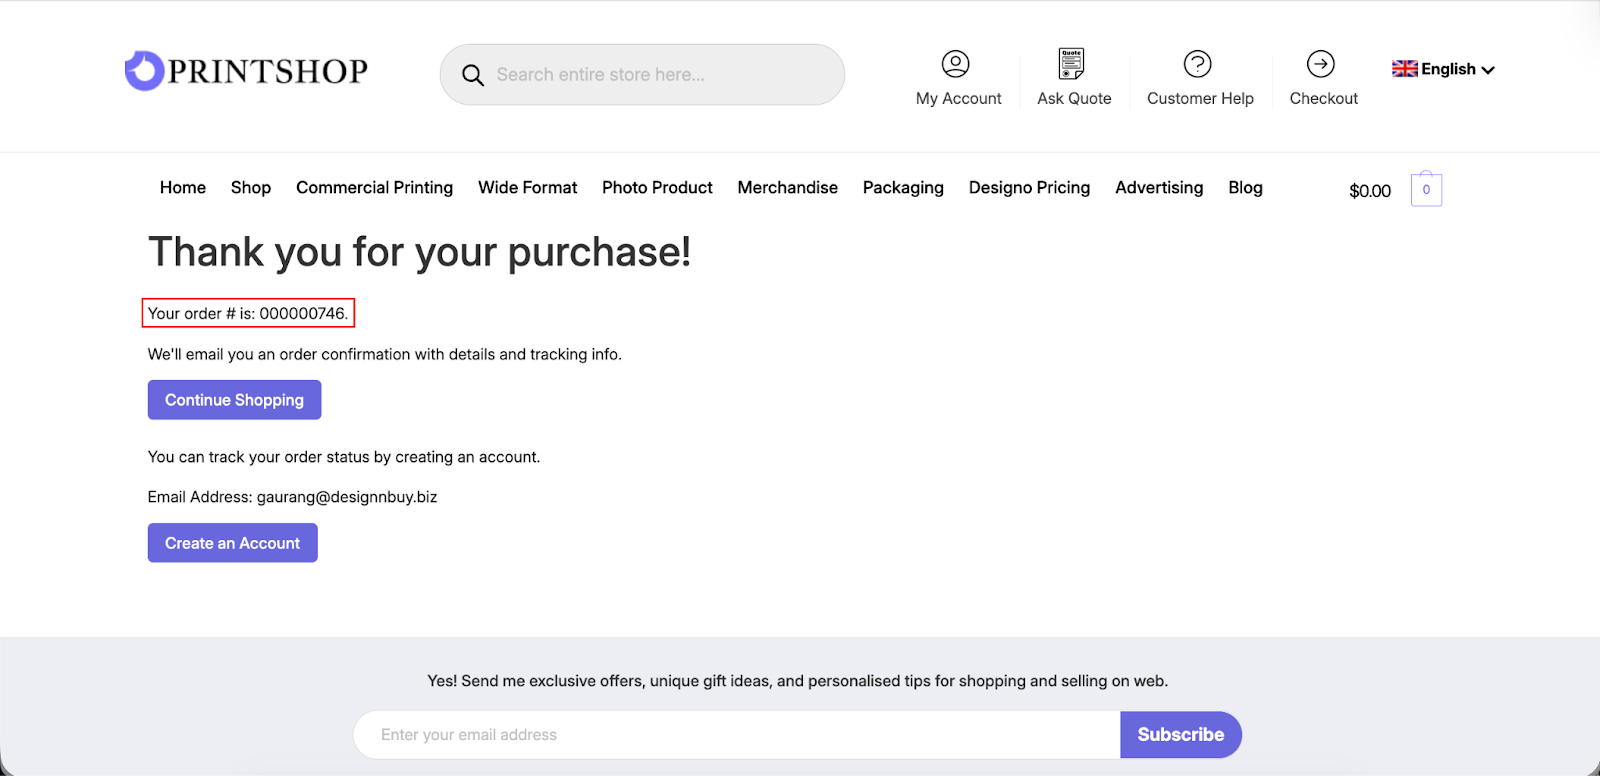Click the PrintShop logo
Screen dimensions: 1600x776
[246, 71]
